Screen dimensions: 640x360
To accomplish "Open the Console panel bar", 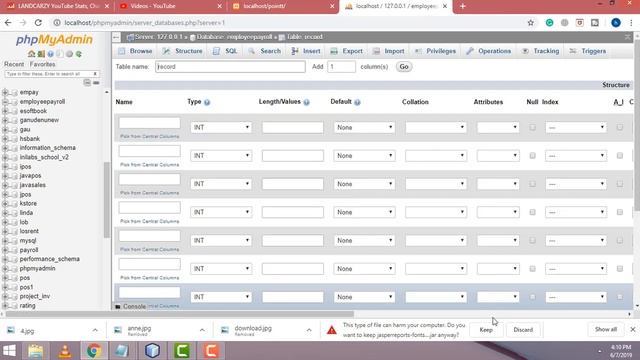I will tap(131, 307).
